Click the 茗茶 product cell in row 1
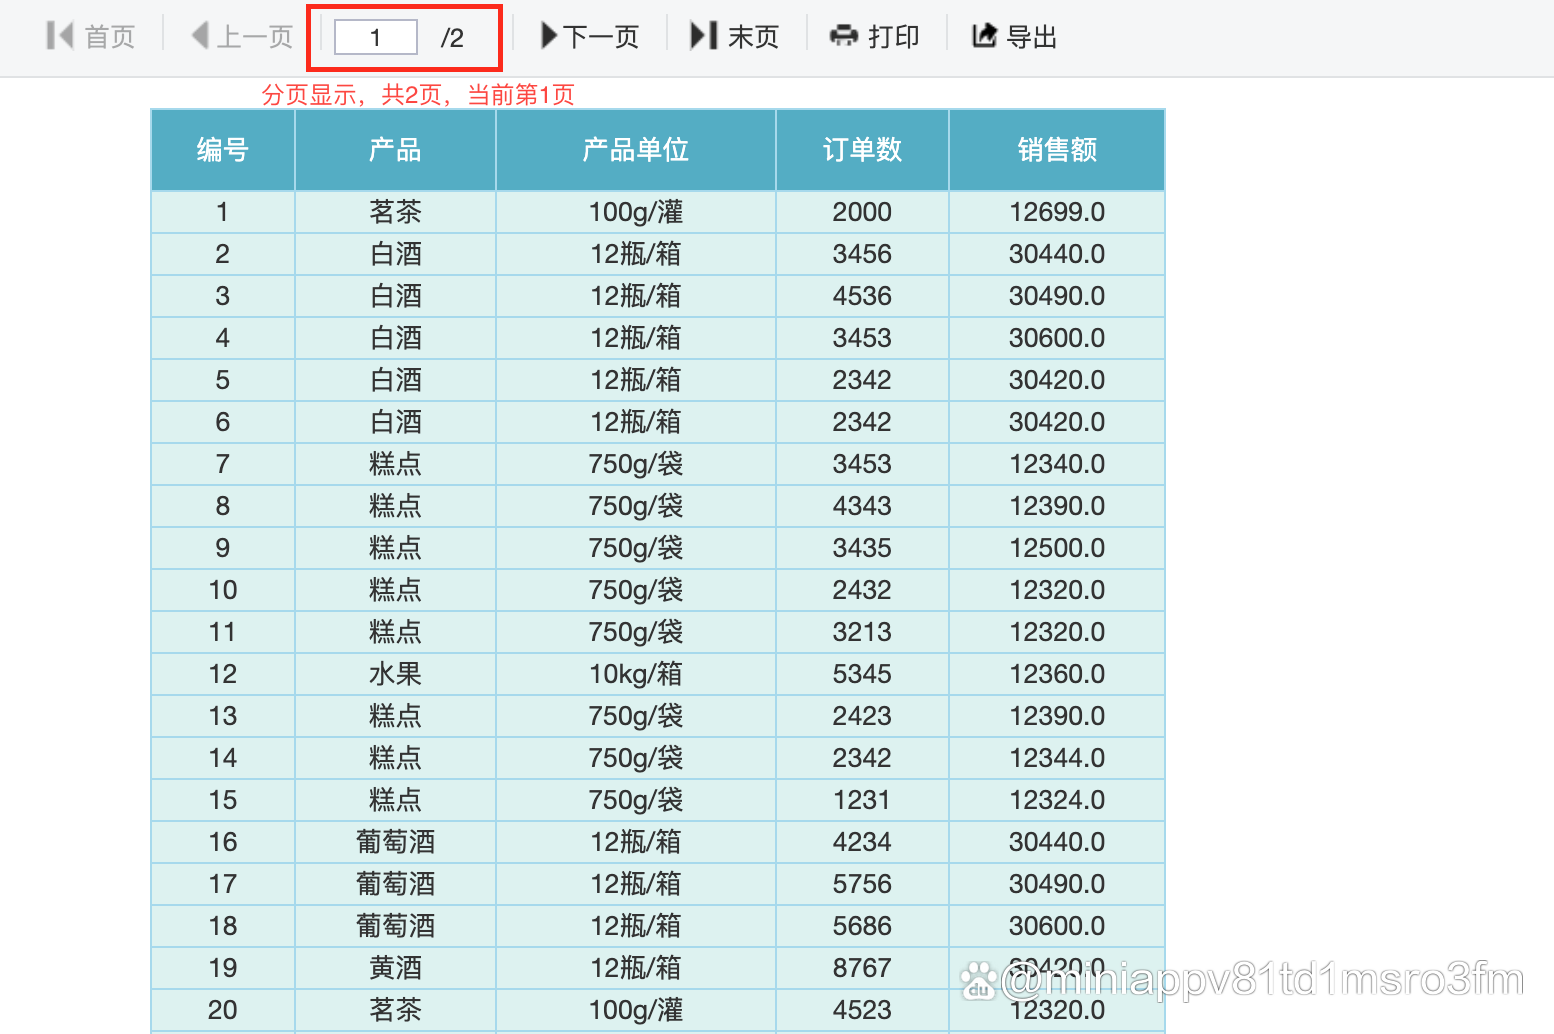This screenshot has height=1034, width=1554. pos(395,212)
